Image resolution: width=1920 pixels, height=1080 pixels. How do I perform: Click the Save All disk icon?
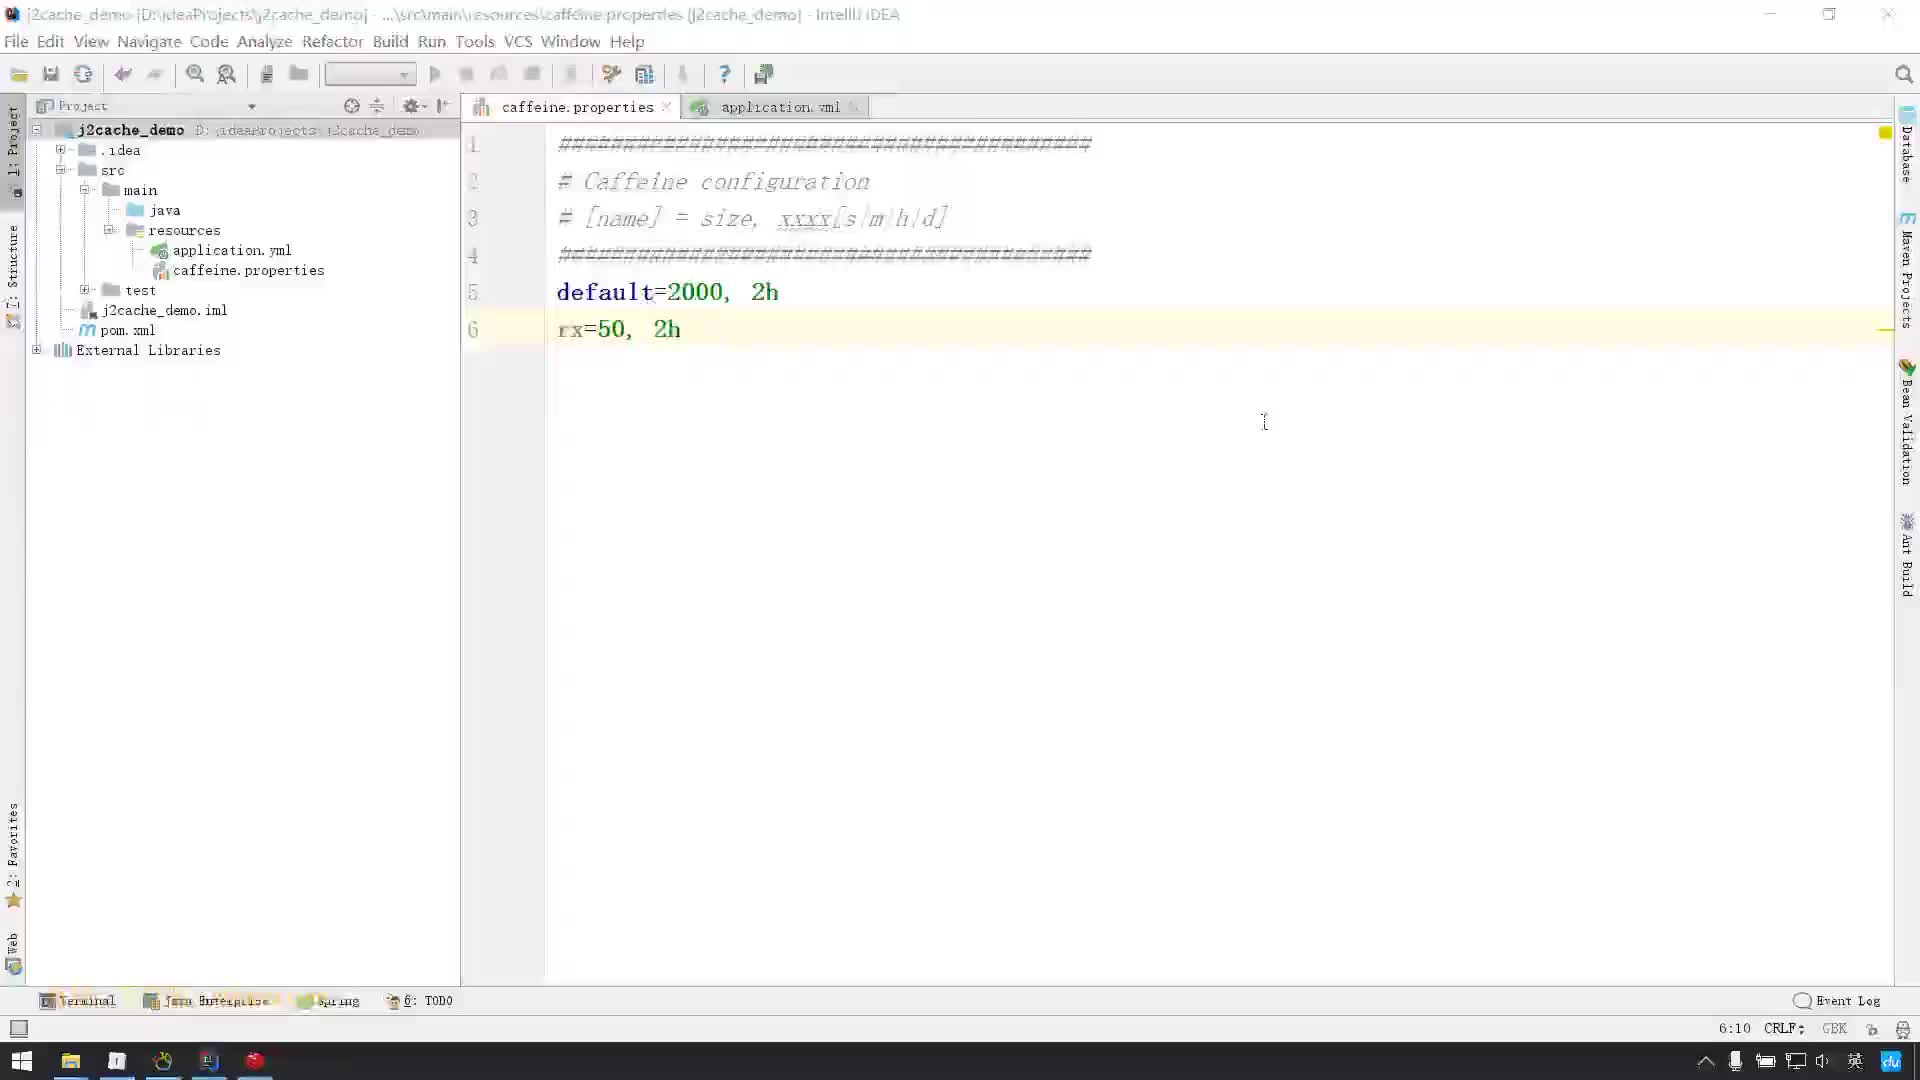click(x=51, y=75)
